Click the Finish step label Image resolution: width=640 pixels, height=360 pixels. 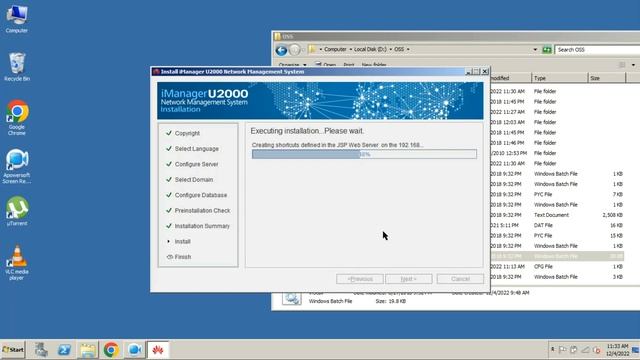[182, 257]
